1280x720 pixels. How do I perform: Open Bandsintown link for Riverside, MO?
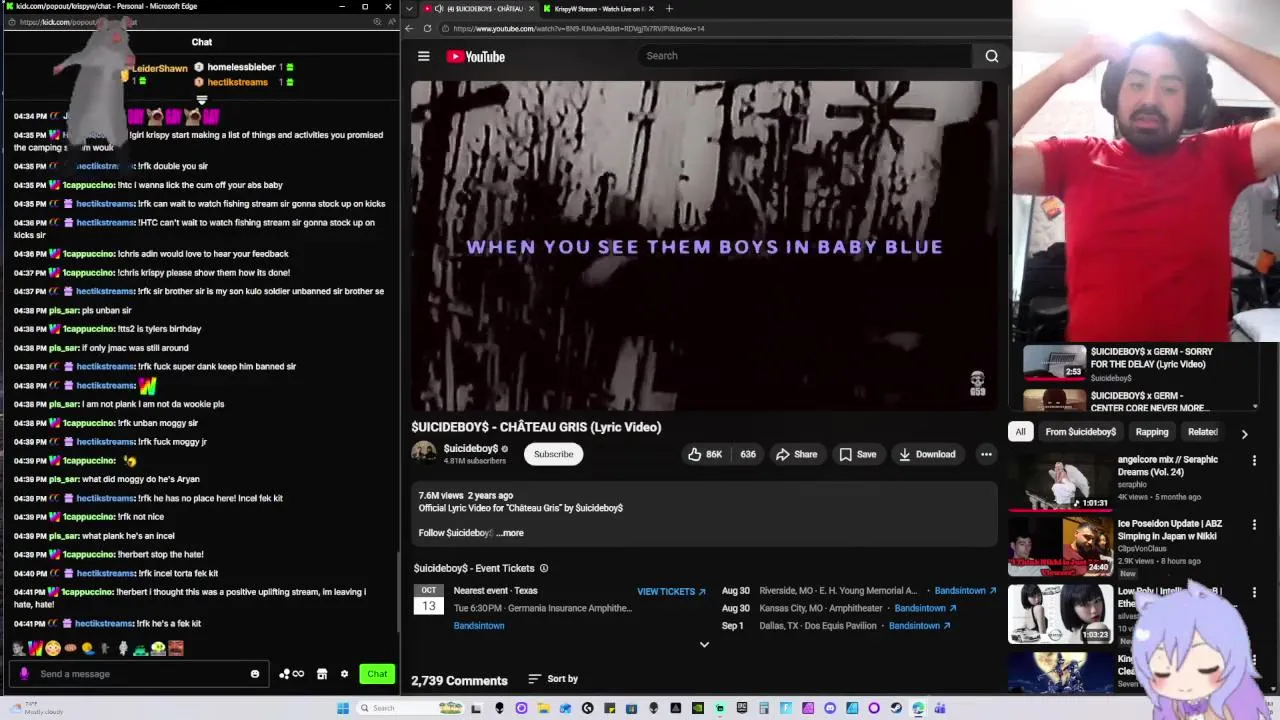pyautogui.click(x=965, y=591)
